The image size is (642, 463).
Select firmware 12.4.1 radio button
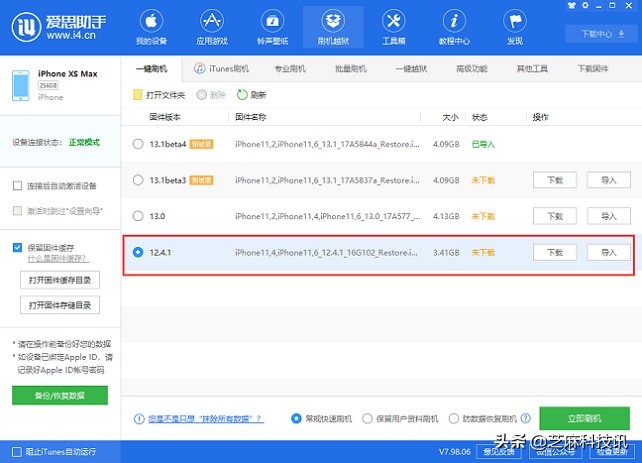click(138, 252)
